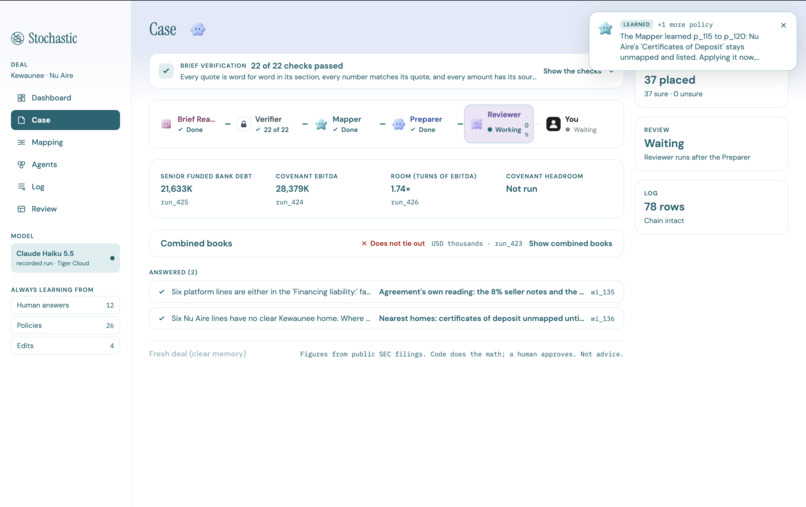Click the 1.74× room value
This screenshot has width=806, height=507.
pos(400,189)
